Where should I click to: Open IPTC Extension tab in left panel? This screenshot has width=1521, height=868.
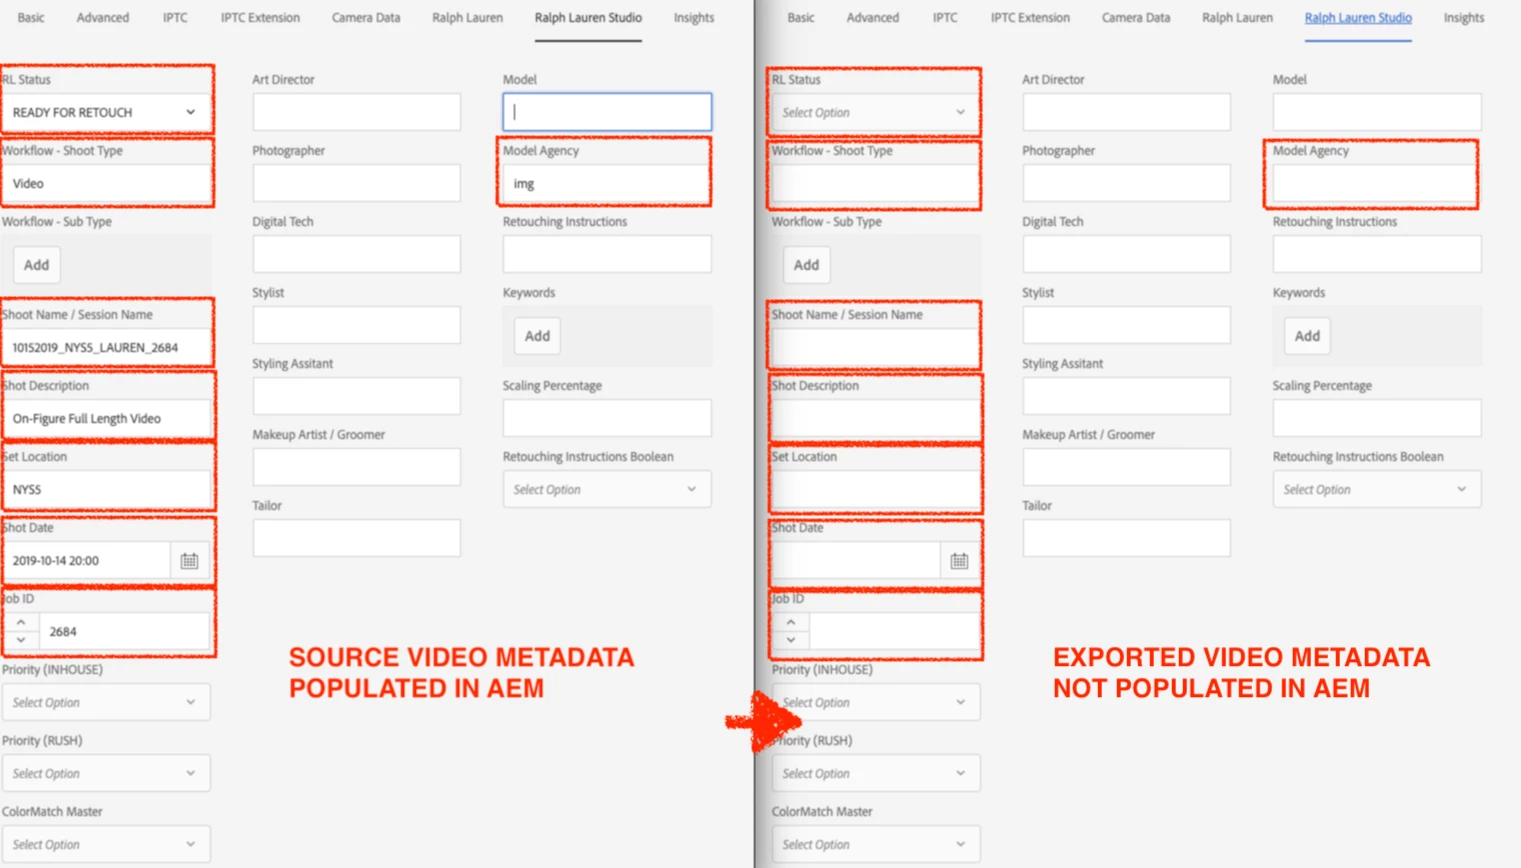(260, 18)
